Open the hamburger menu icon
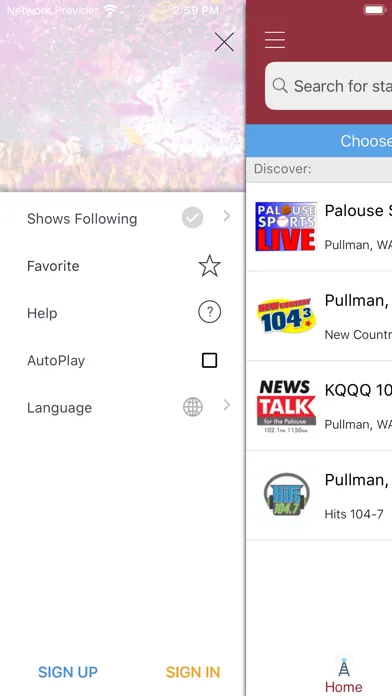Viewport: 392px width, 696px height. [x=275, y=40]
